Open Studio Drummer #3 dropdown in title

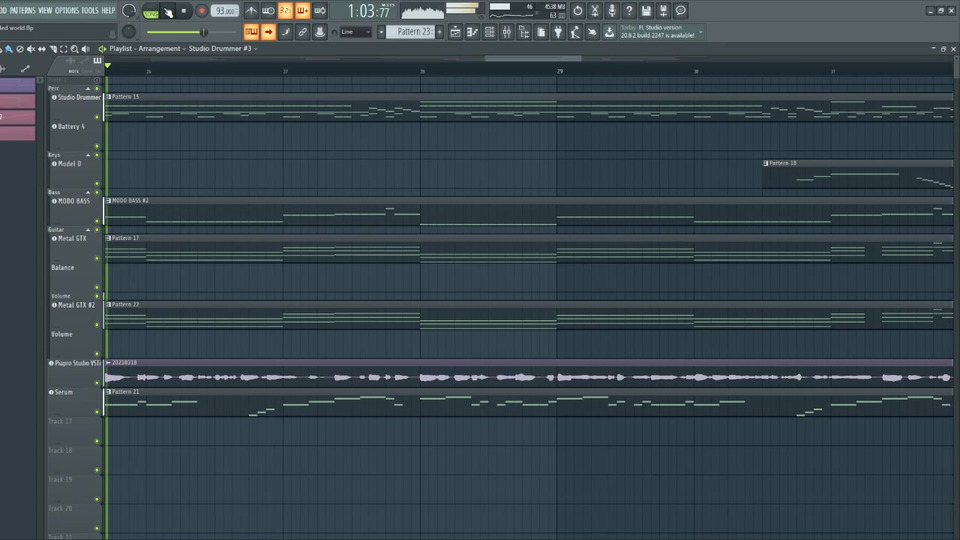click(223, 48)
